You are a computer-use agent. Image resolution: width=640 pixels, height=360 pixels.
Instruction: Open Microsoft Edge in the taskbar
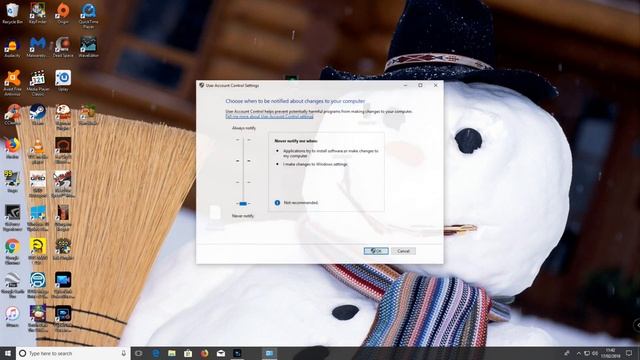156,353
